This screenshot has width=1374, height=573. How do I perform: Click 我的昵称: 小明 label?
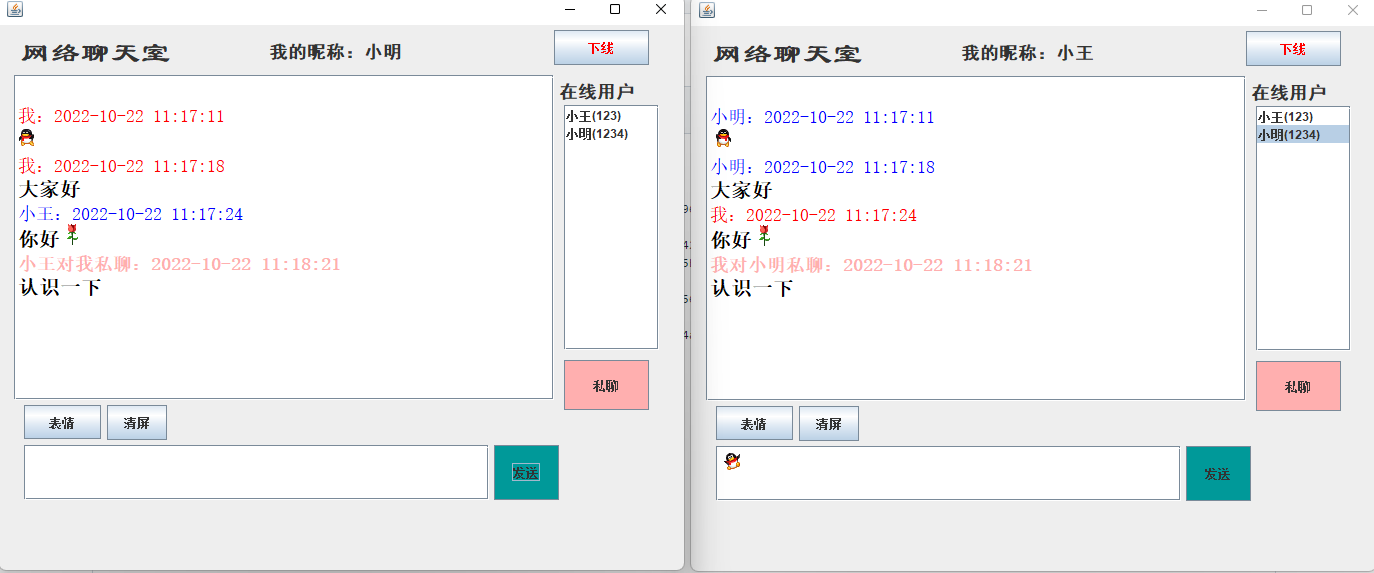335,52
